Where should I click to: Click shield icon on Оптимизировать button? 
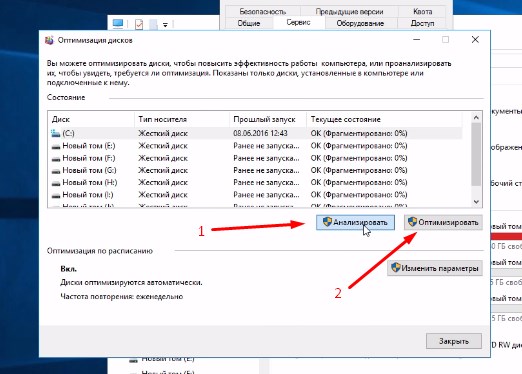pos(413,222)
